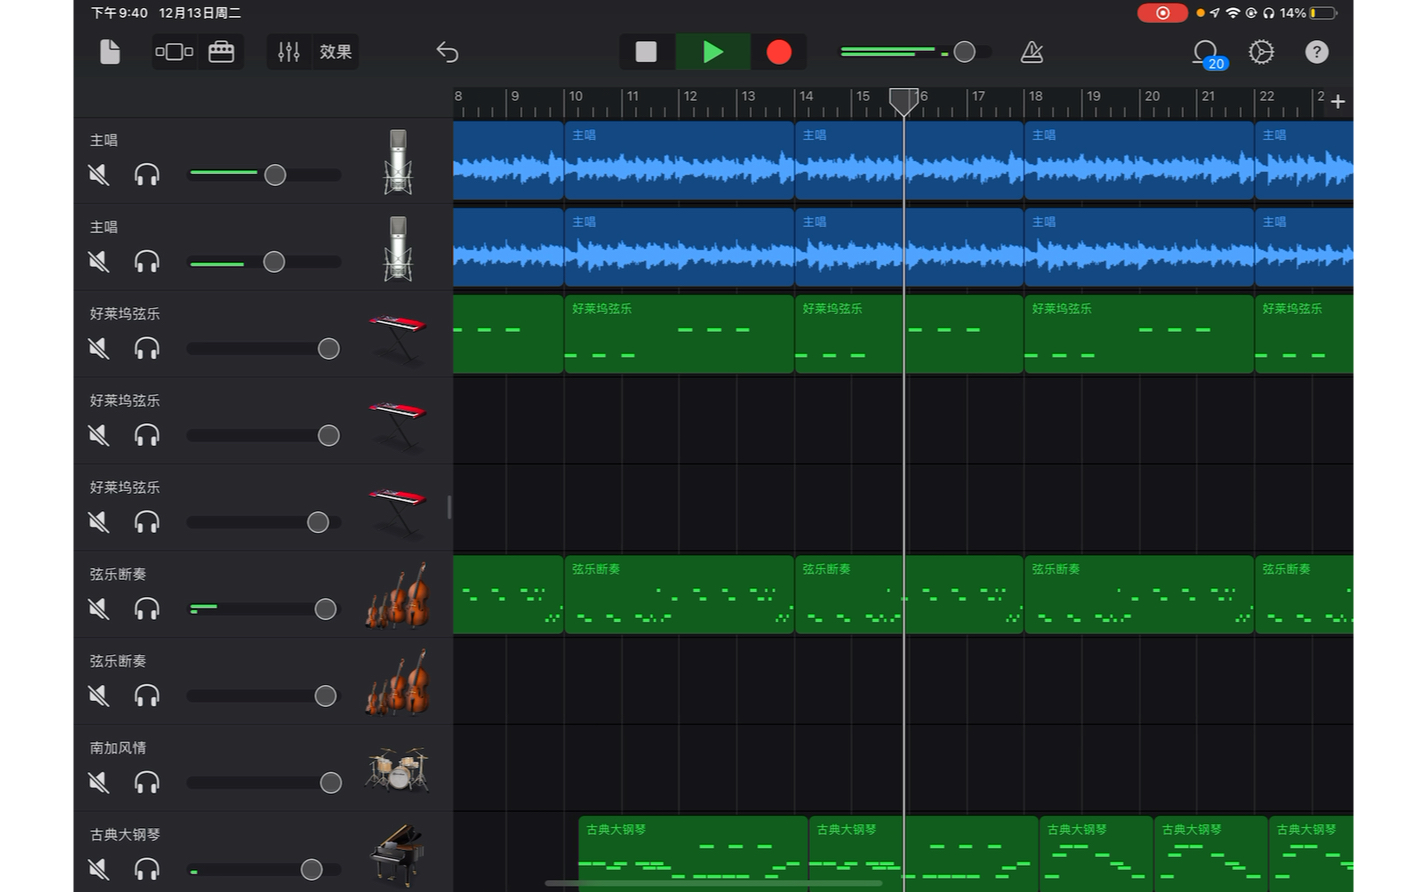Solo the 南加风情 track with headphones
Screen dimensions: 1427x892
coord(147,782)
